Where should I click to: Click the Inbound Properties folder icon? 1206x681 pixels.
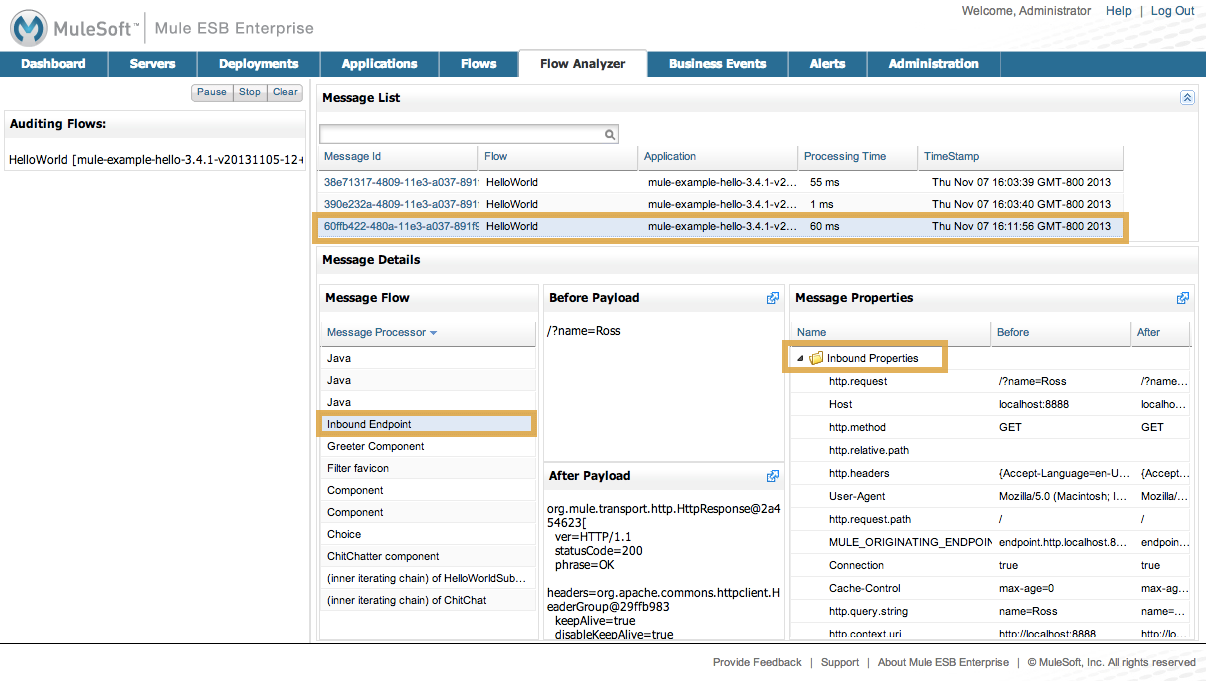pos(816,358)
